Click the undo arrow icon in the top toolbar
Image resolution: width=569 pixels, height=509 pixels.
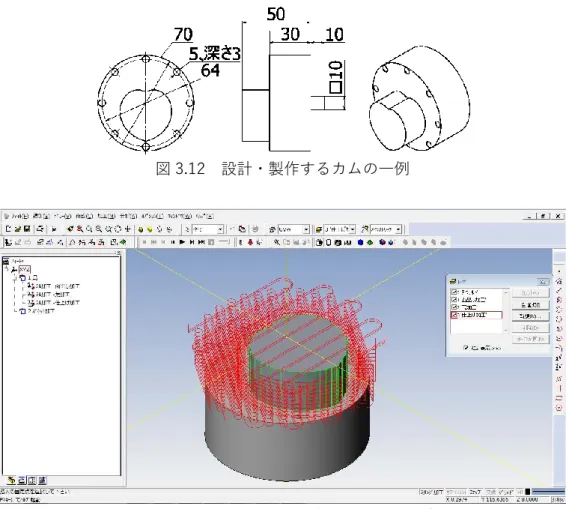tap(231, 229)
